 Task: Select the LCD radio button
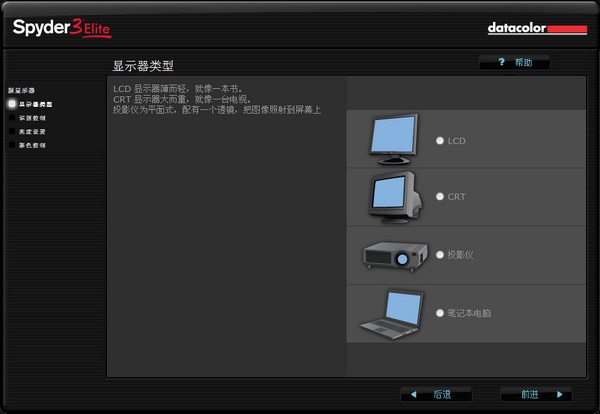click(x=440, y=141)
